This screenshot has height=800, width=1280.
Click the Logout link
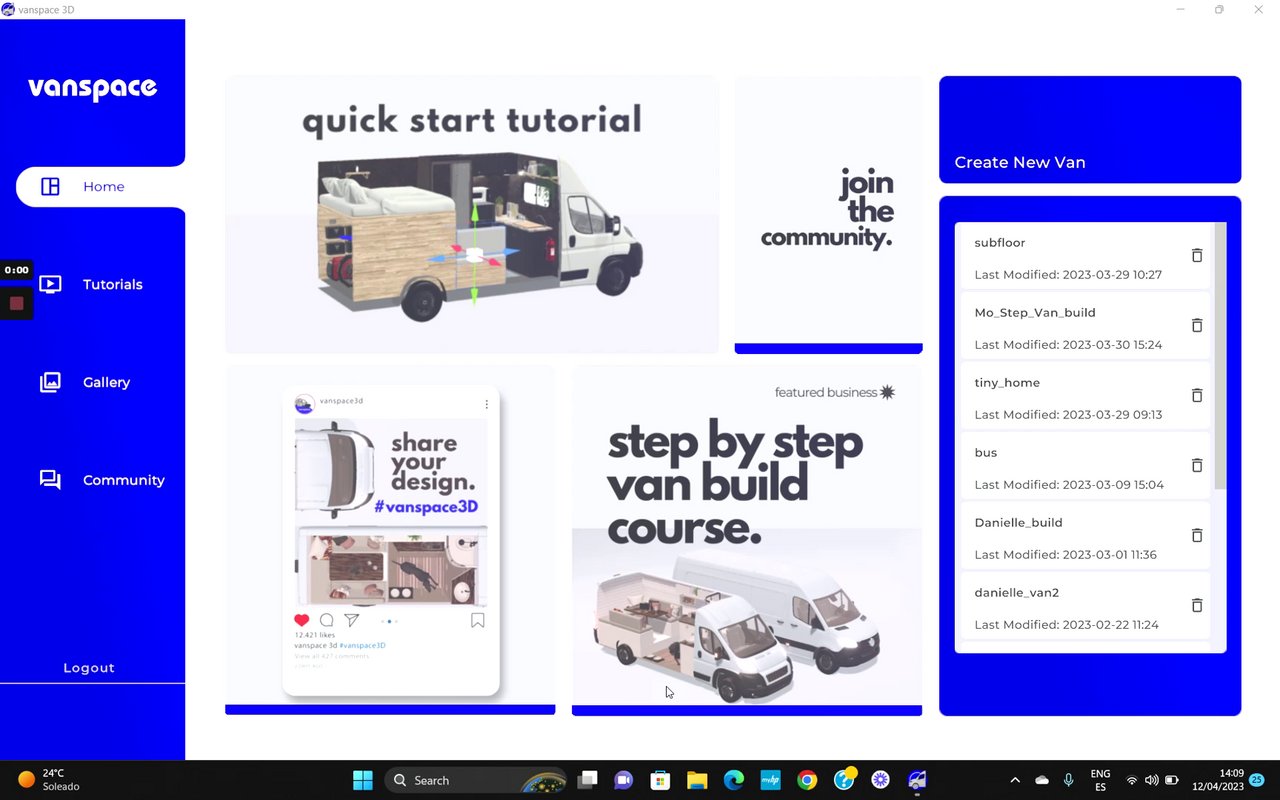tap(89, 668)
